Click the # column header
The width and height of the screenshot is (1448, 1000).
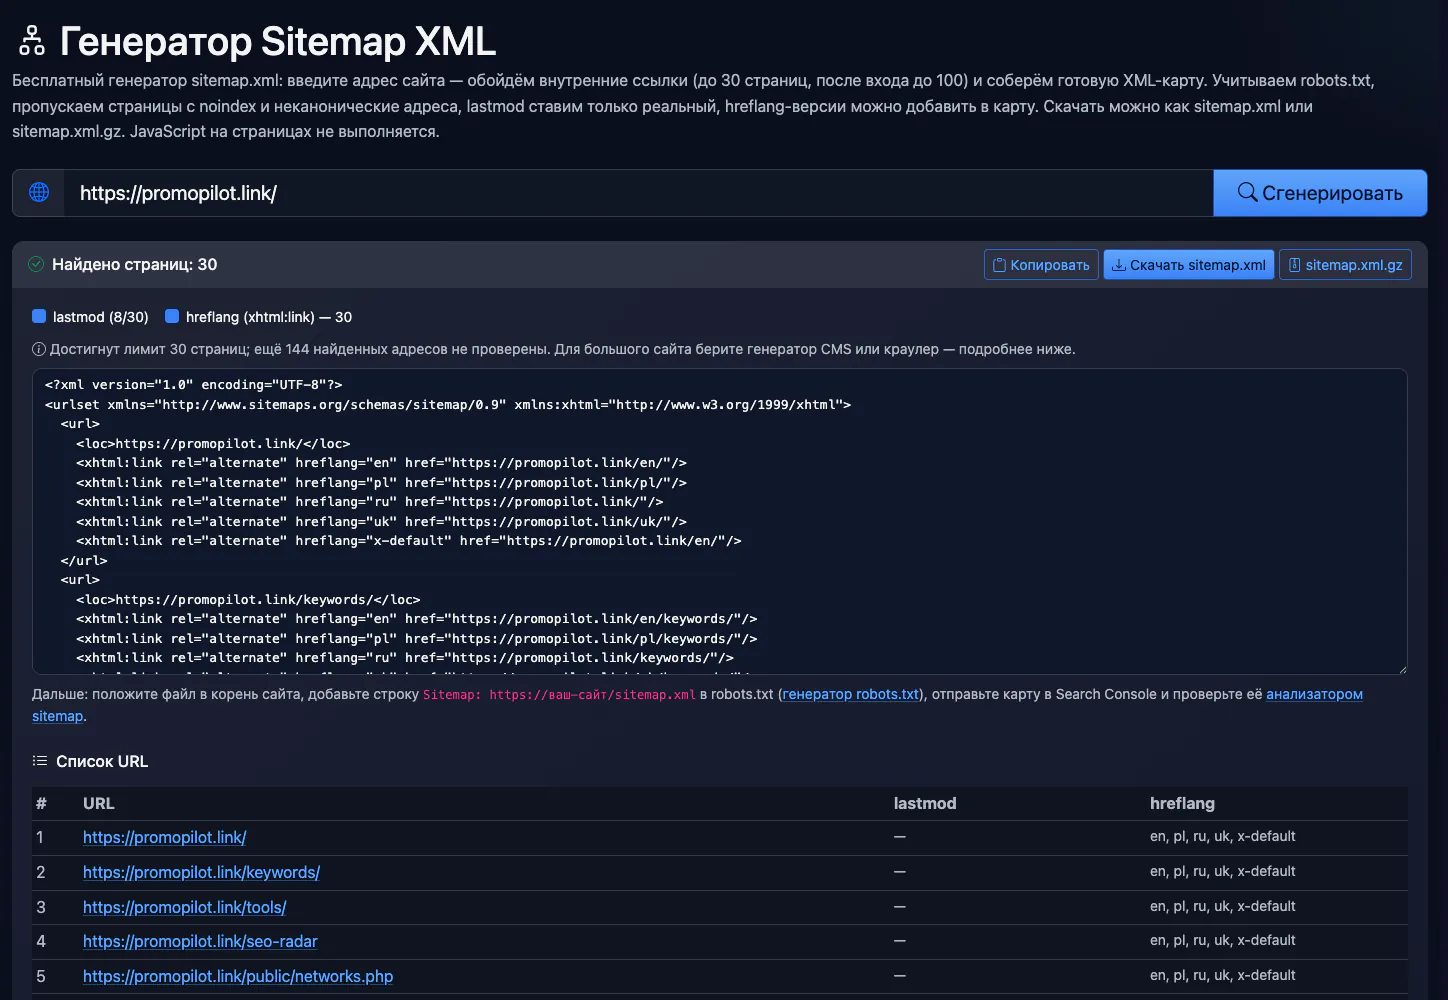(41, 803)
